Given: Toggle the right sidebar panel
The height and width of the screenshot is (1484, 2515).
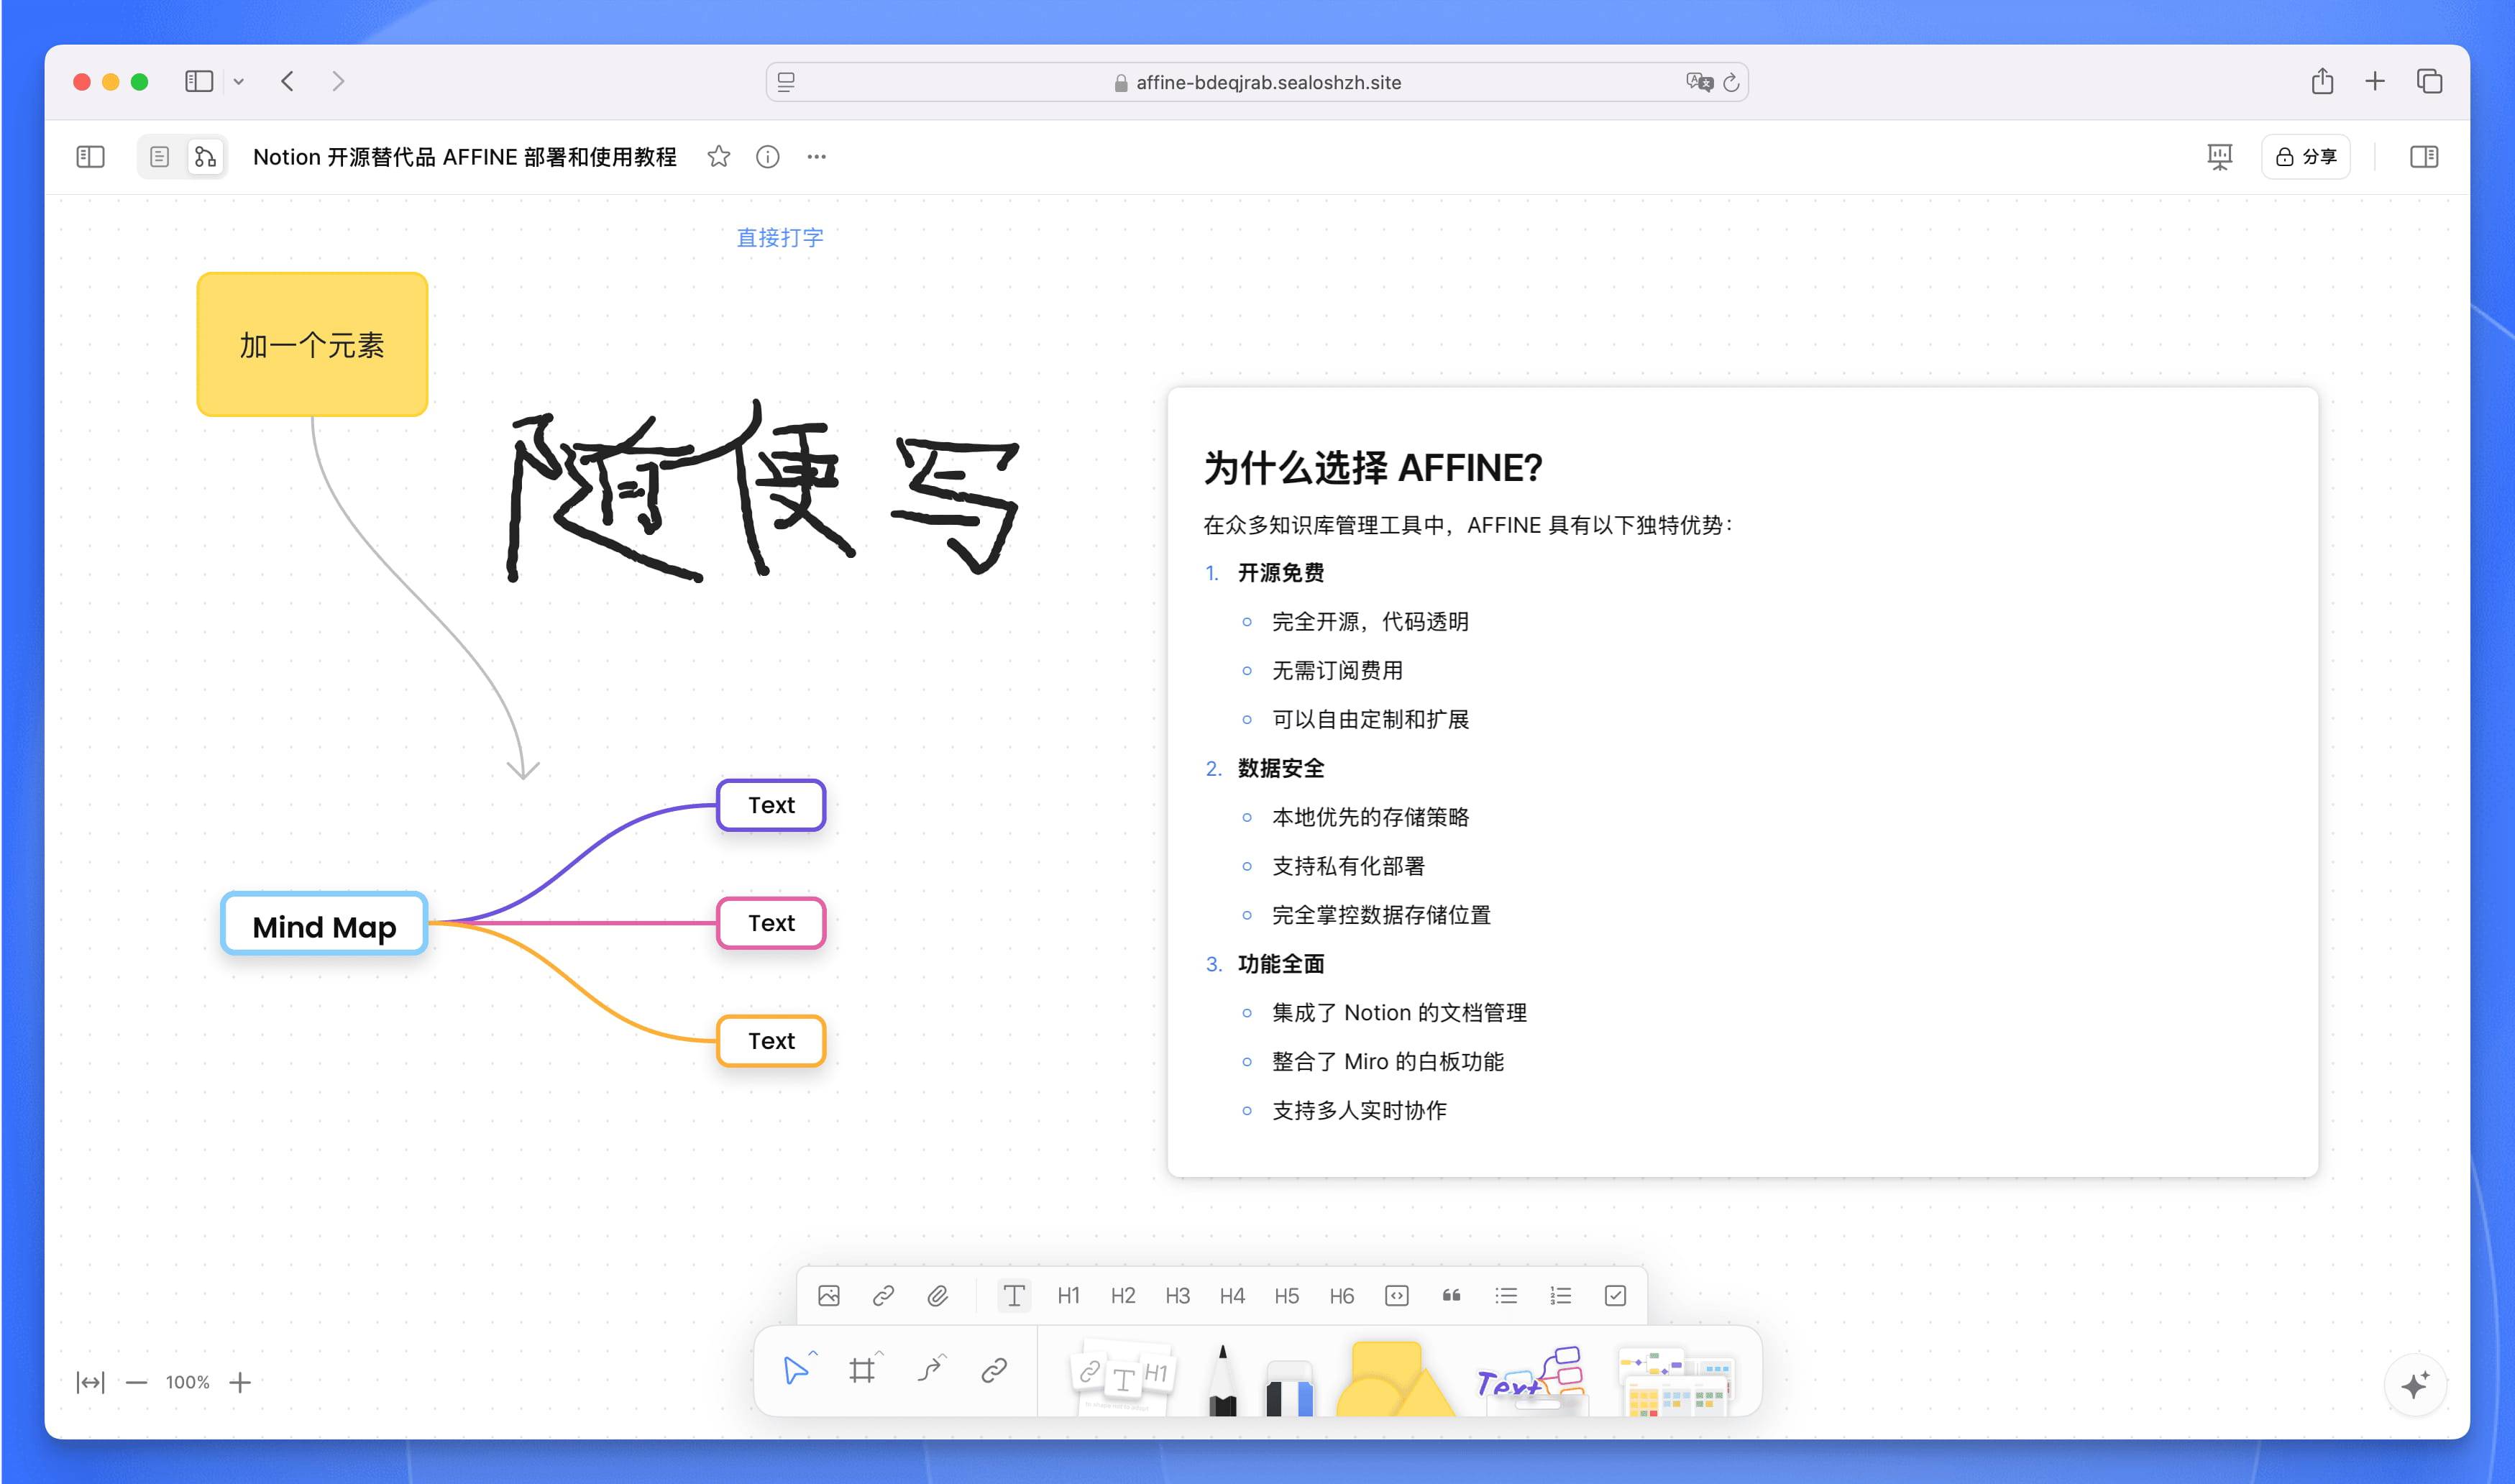Looking at the screenshot, I should tap(2423, 157).
